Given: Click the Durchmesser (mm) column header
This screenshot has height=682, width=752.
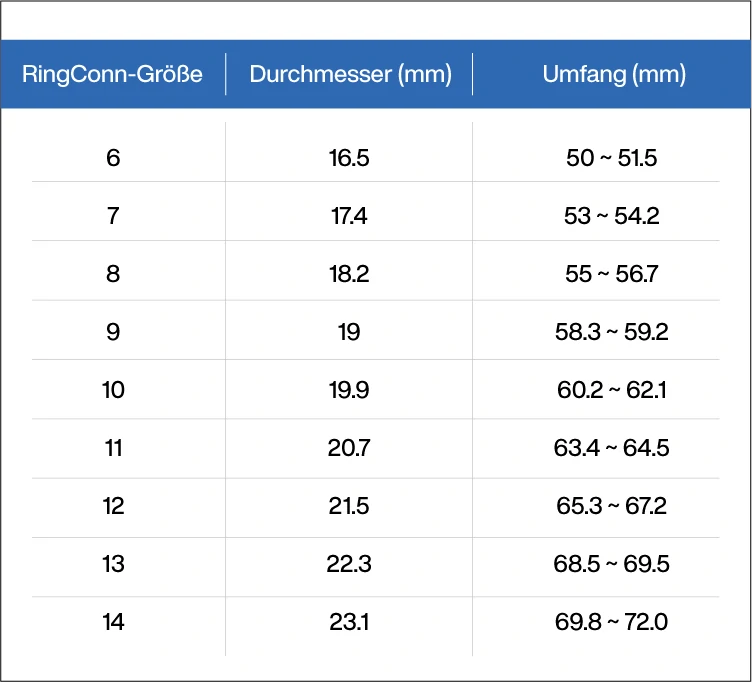Looking at the screenshot, I should pos(349,74).
